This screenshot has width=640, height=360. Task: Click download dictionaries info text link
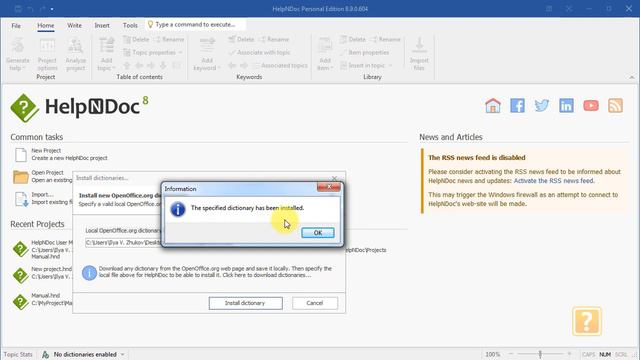click(267, 276)
